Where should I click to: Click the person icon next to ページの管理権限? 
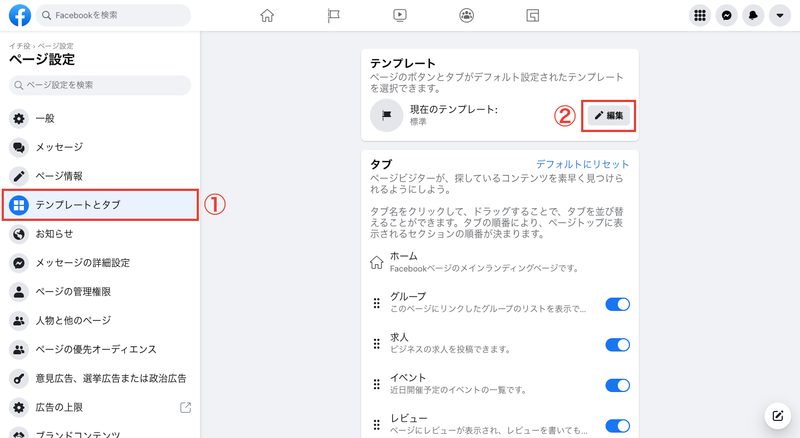19,291
